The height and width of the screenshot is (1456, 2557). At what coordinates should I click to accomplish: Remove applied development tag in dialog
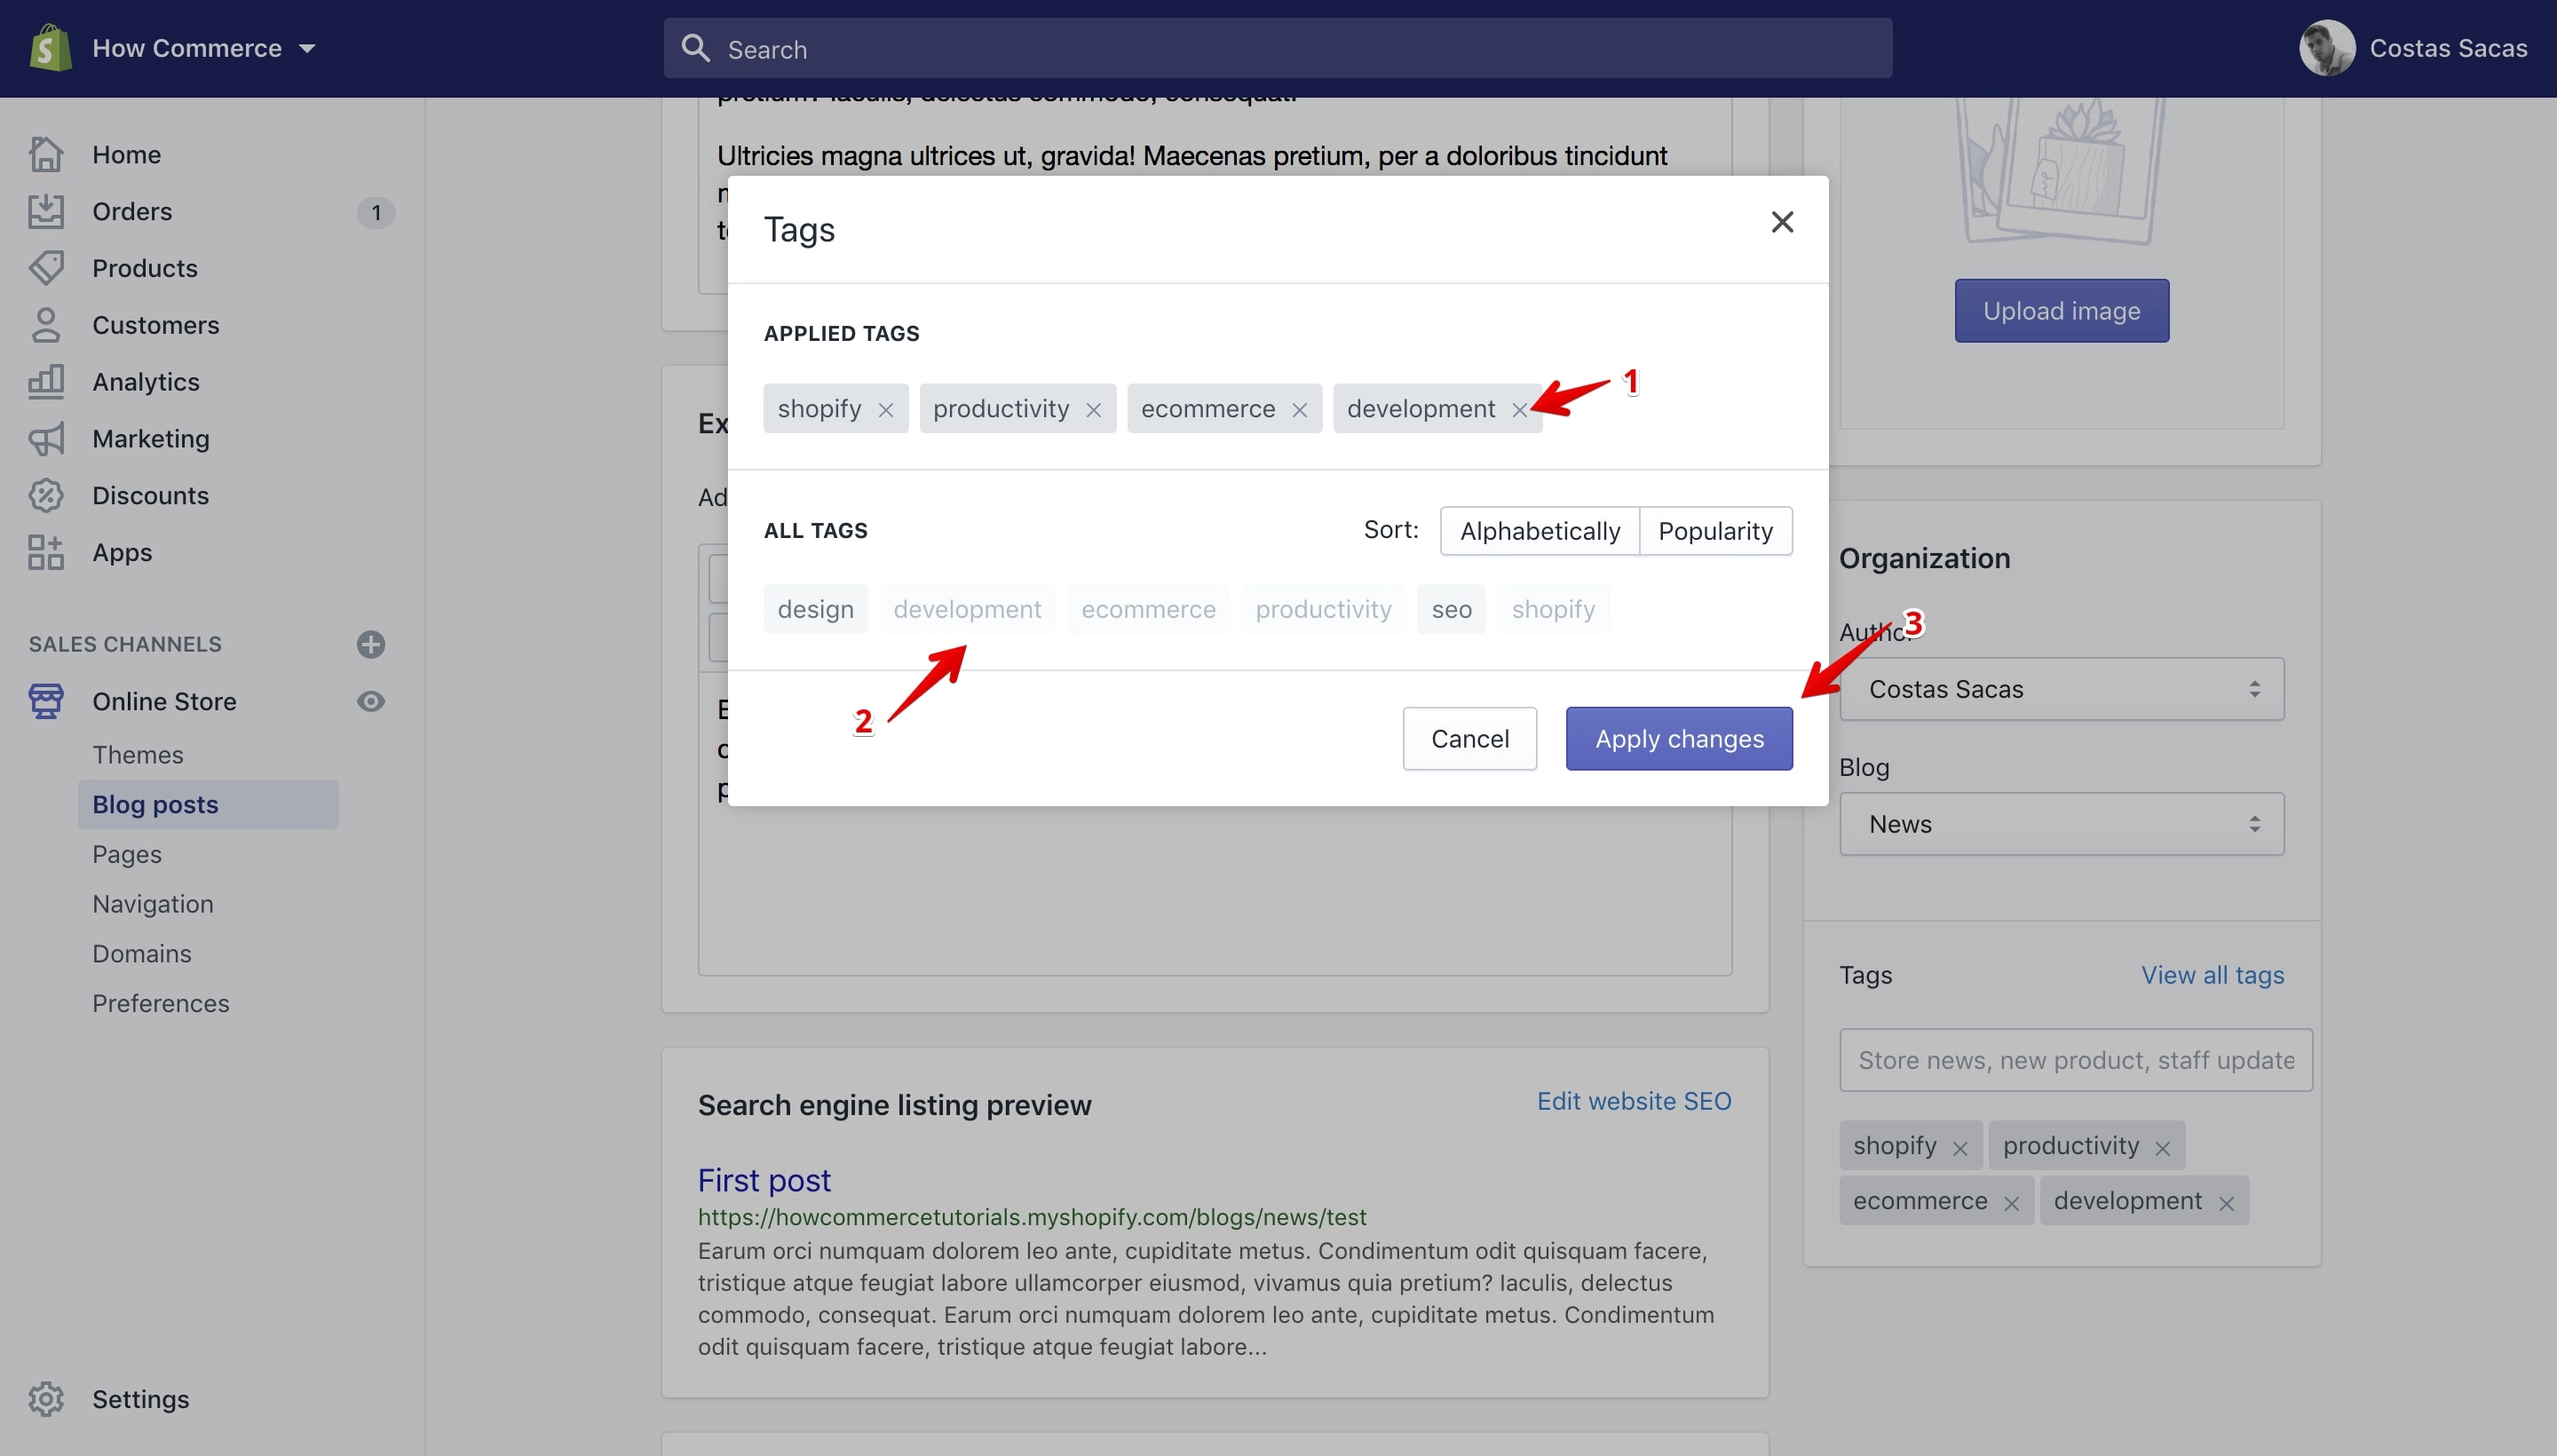1519,410
